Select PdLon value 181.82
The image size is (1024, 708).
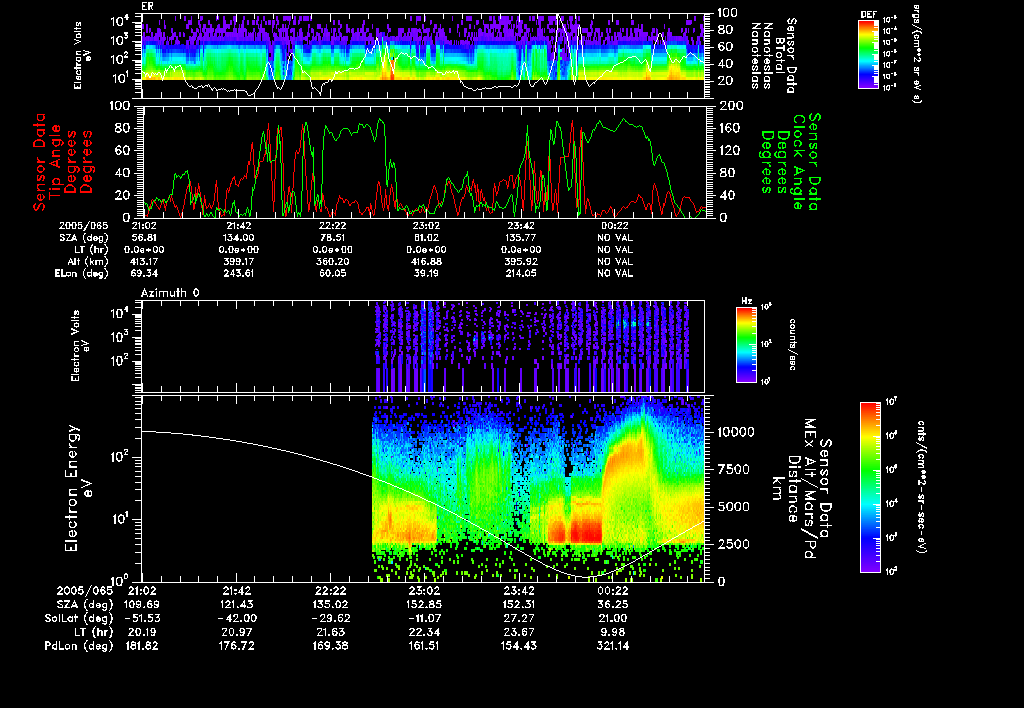(x=142, y=646)
